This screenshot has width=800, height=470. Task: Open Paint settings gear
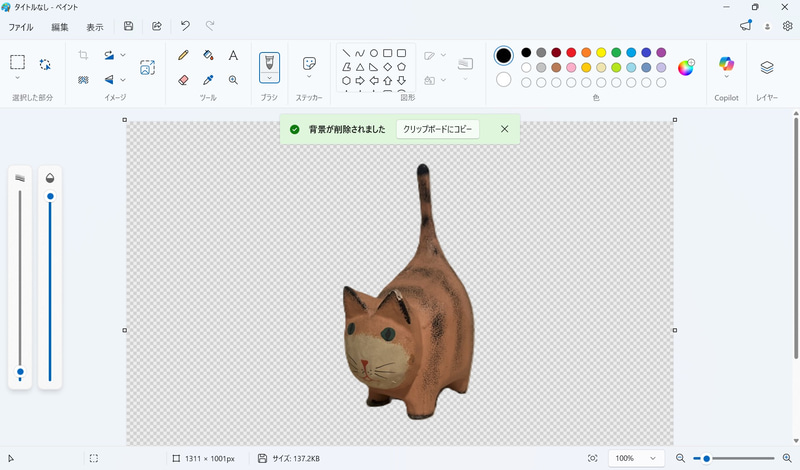click(x=787, y=26)
